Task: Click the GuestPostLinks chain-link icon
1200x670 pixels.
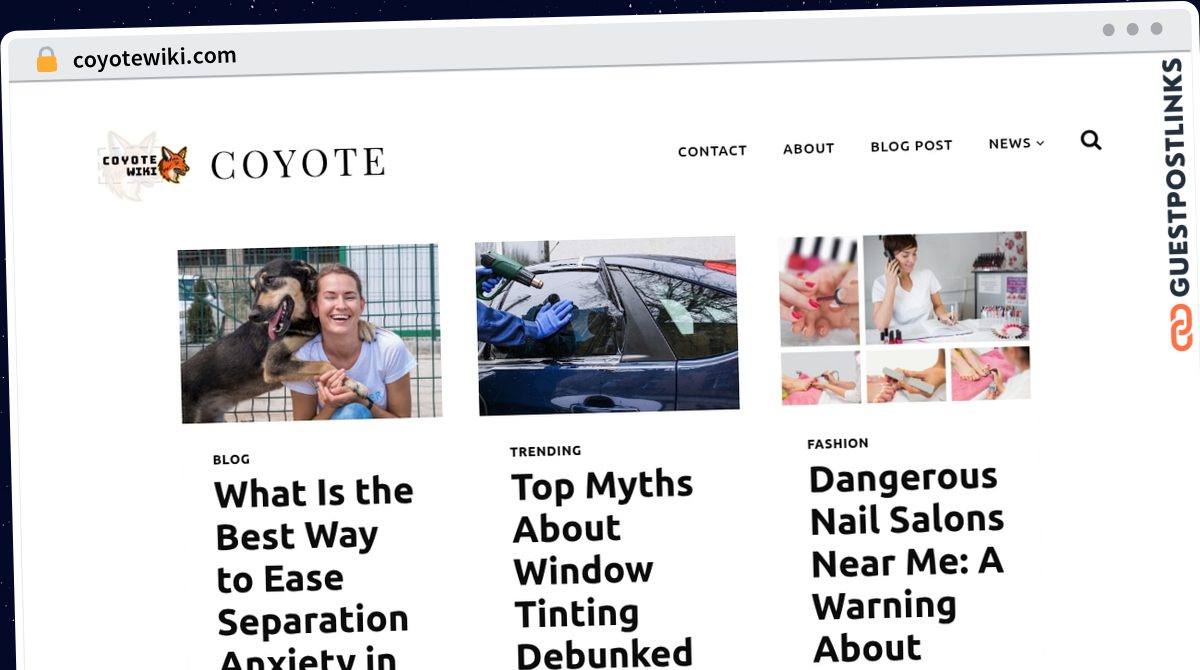Action: point(1181,328)
